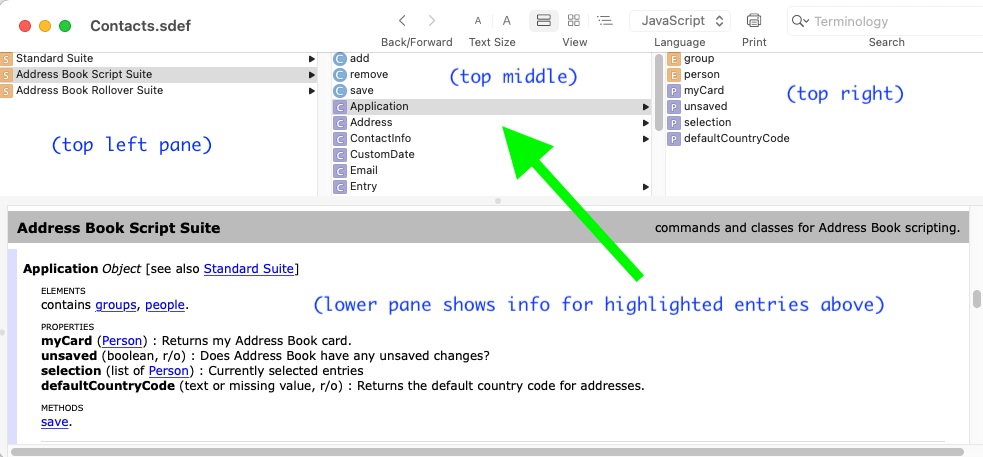Click the Email class icon
Image resolution: width=983 pixels, height=457 pixels.
click(x=340, y=171)
